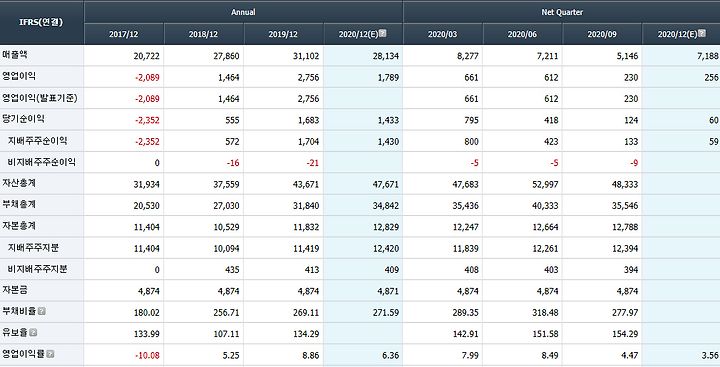Select the 자본총계 row label
720x367 pixels.
[x=19, y=226]
